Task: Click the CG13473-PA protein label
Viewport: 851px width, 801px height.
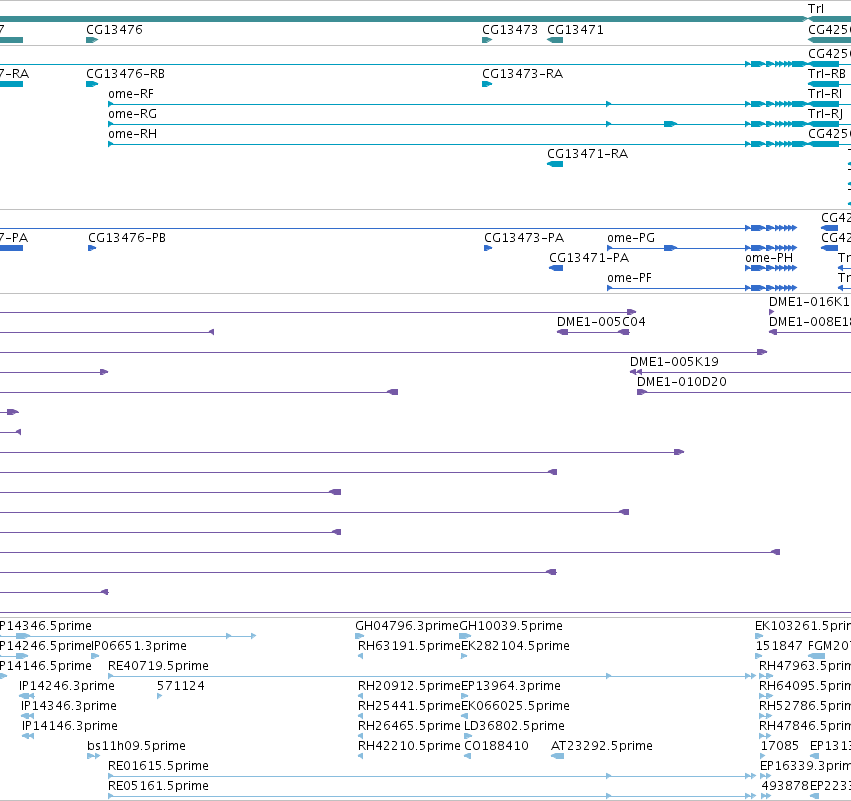Action: click(524, 238)
